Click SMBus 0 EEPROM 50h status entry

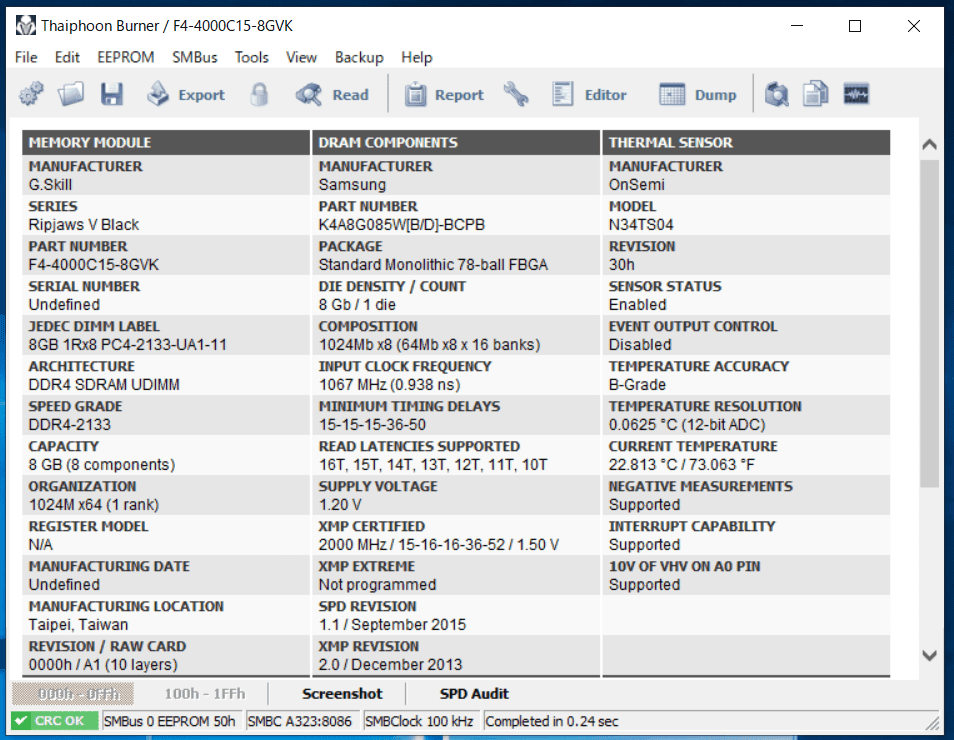click(170, 721)
